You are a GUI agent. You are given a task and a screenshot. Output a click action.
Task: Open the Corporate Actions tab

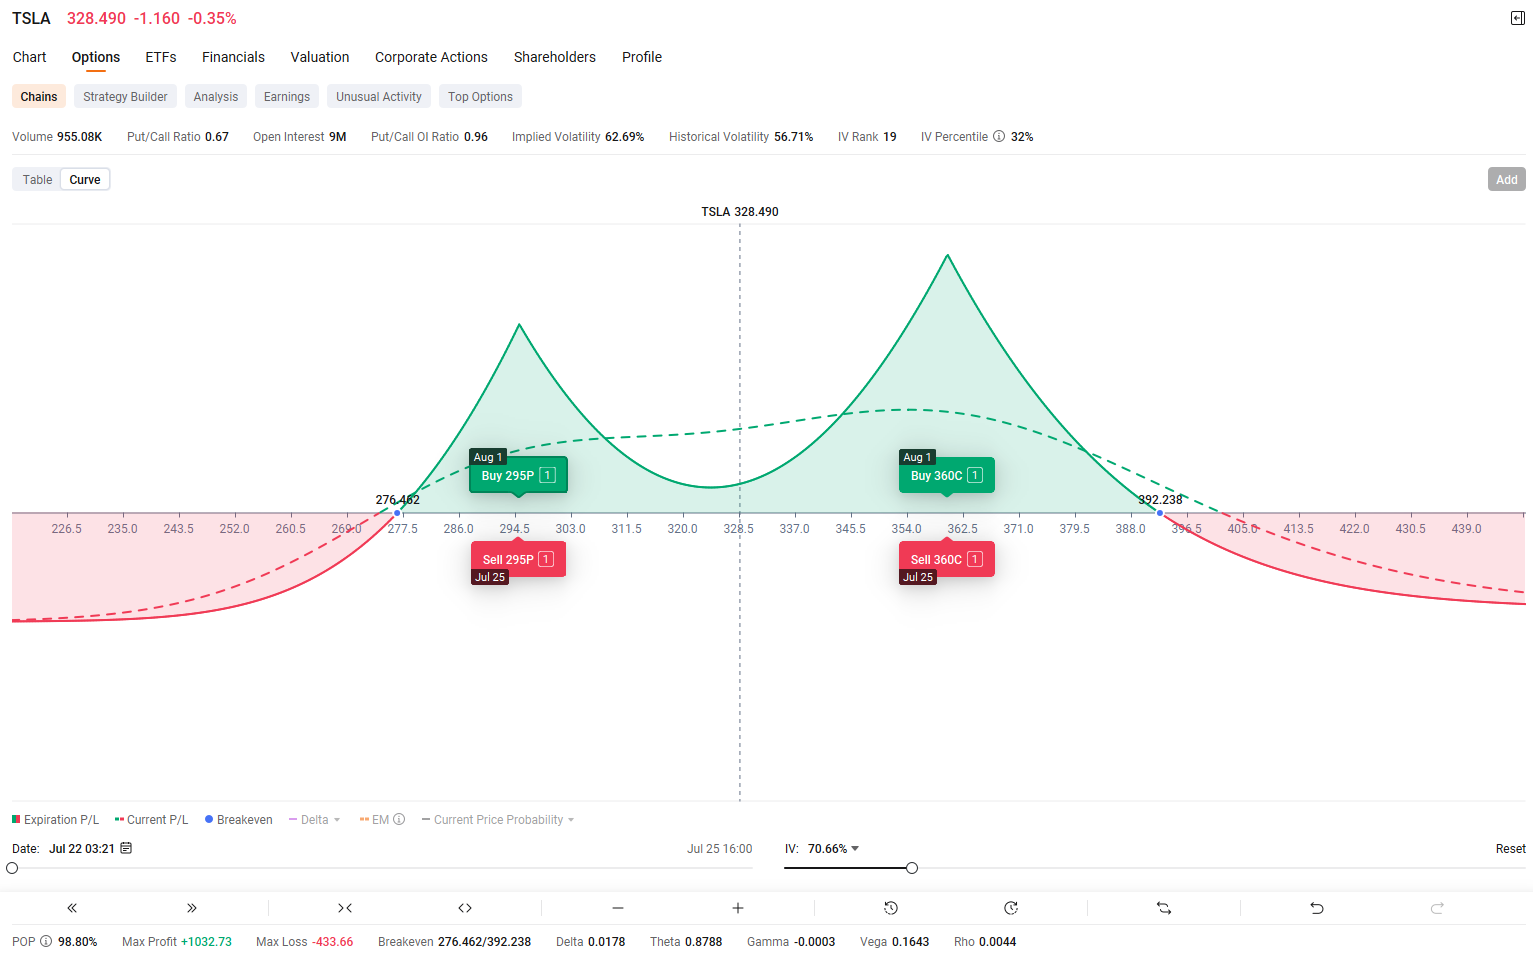pyautogui.click(x=431, y=57)
